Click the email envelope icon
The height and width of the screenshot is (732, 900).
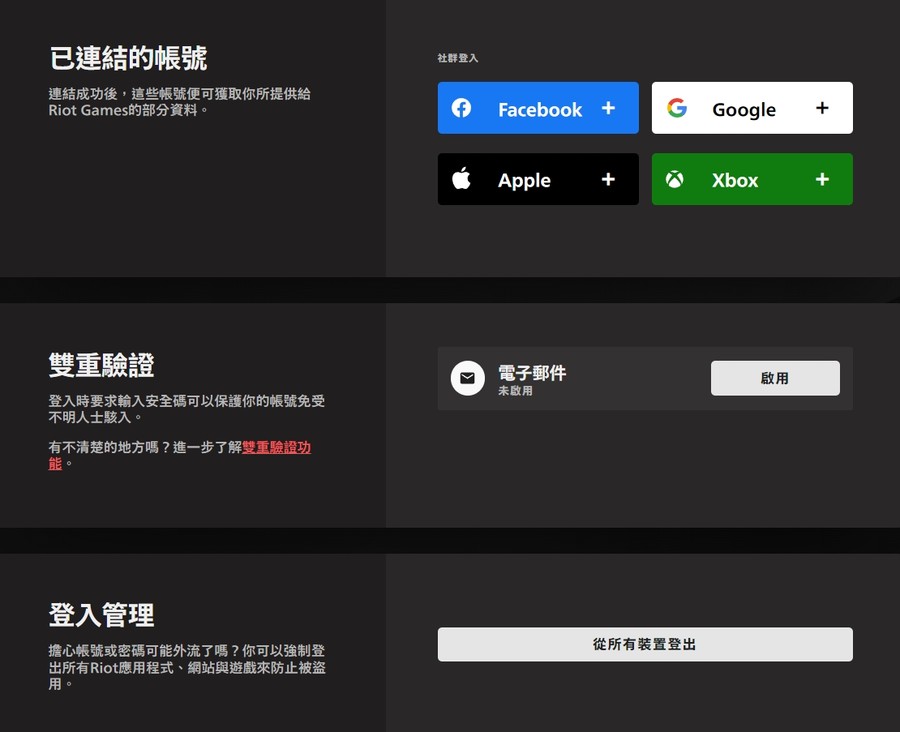pyautogui.click(x=468, y=378)
